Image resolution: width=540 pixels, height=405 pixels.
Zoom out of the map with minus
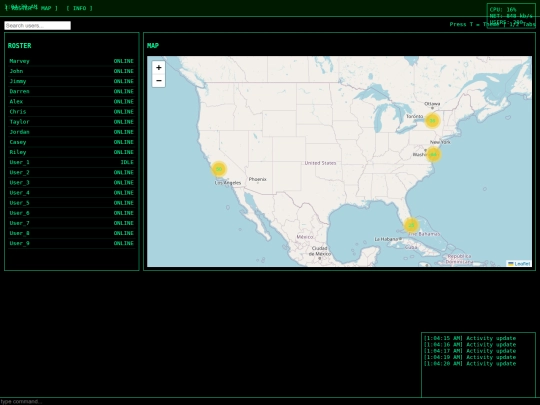click(x=158, y=81)
